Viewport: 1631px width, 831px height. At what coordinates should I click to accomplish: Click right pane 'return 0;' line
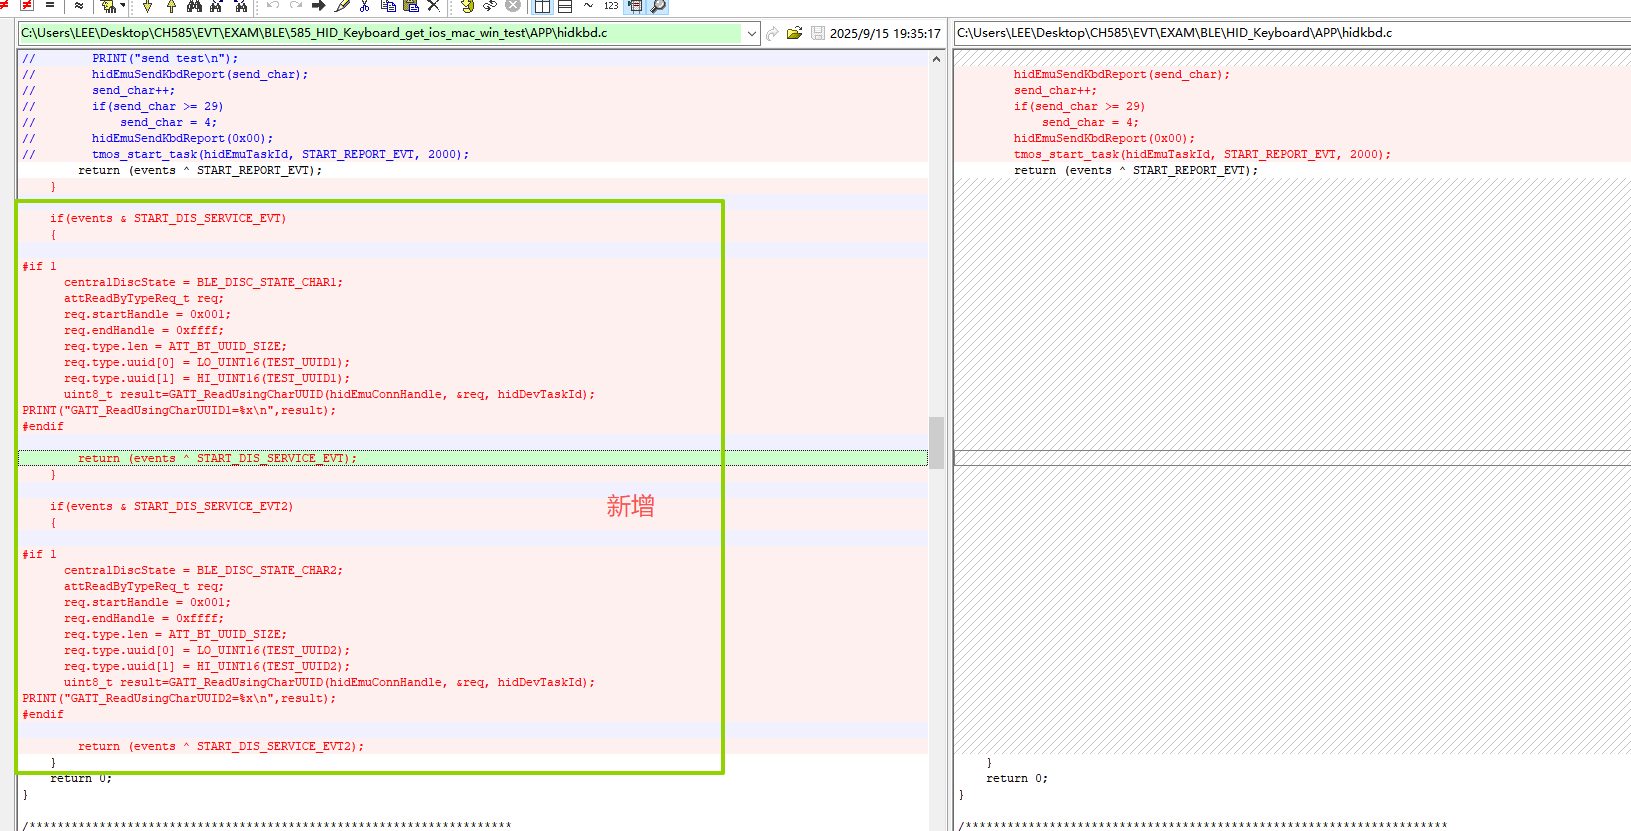pos(1017,778)
